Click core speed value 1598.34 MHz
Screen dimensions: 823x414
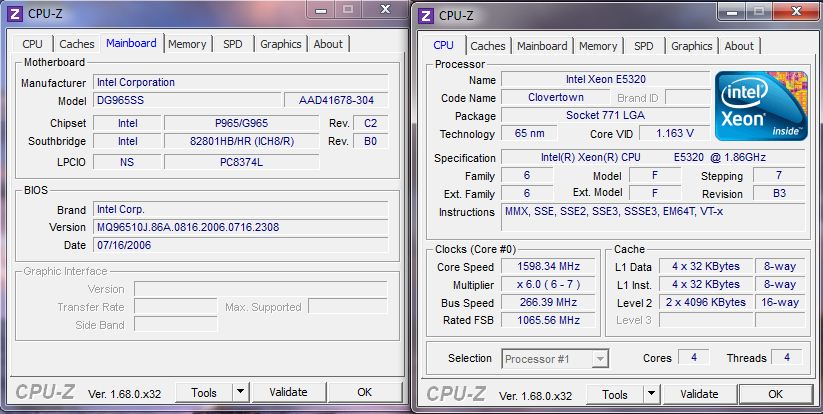[548, 267]
